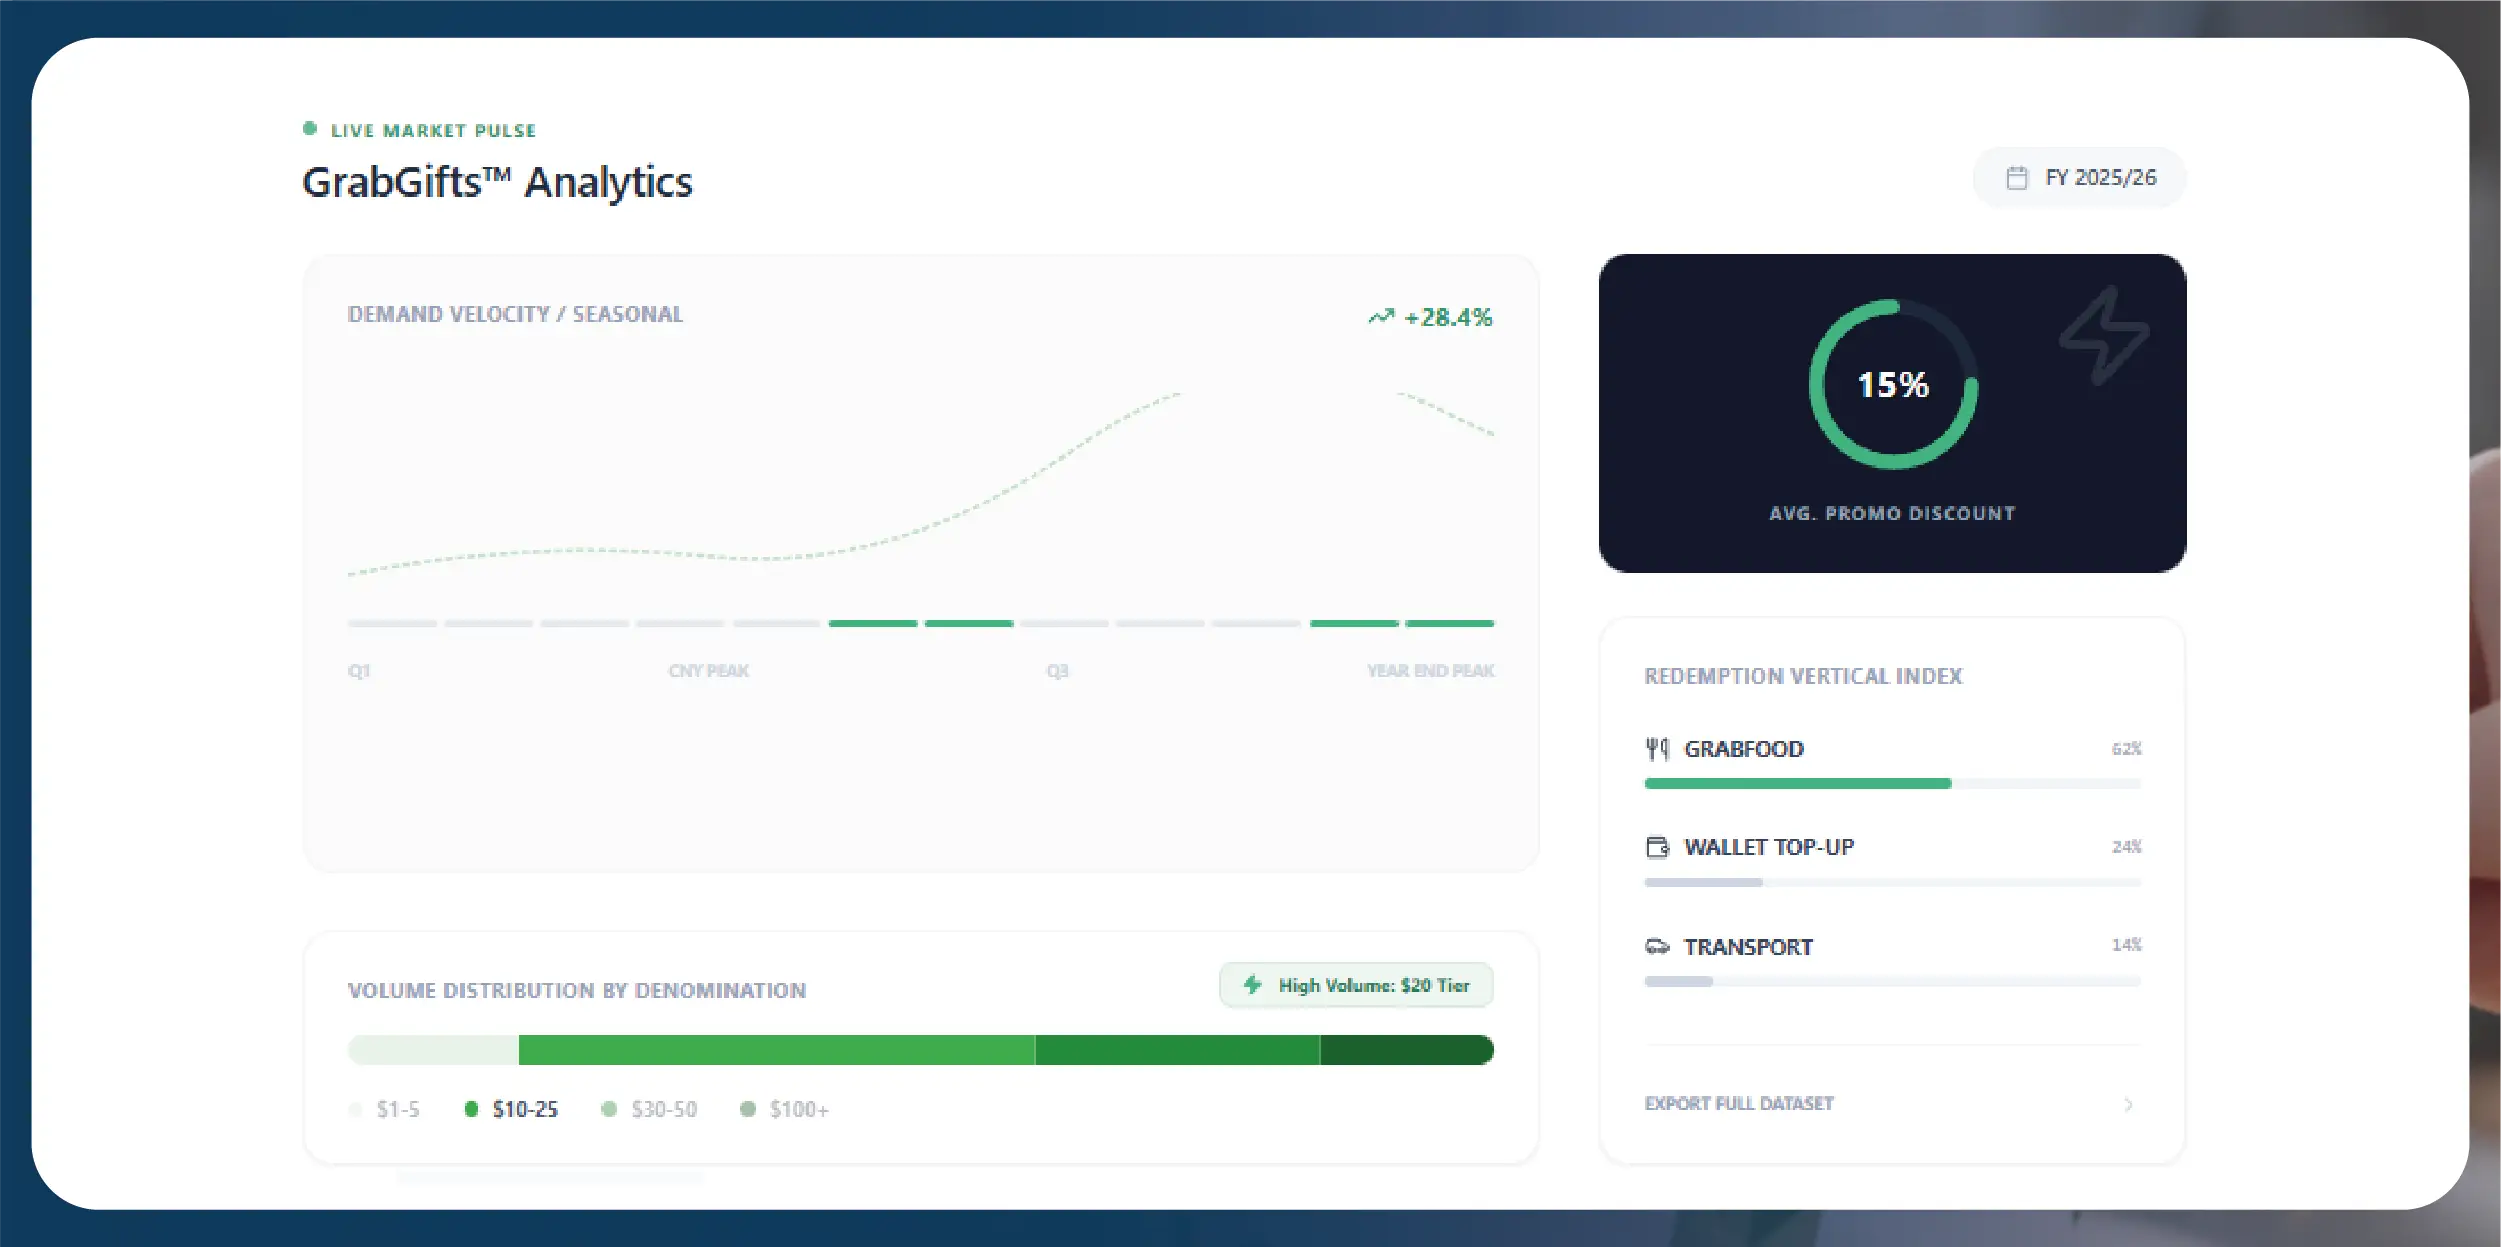Click the Export Full Dataset link
Viewport: 2501px width, 1248px height.
point(1739,1104)
